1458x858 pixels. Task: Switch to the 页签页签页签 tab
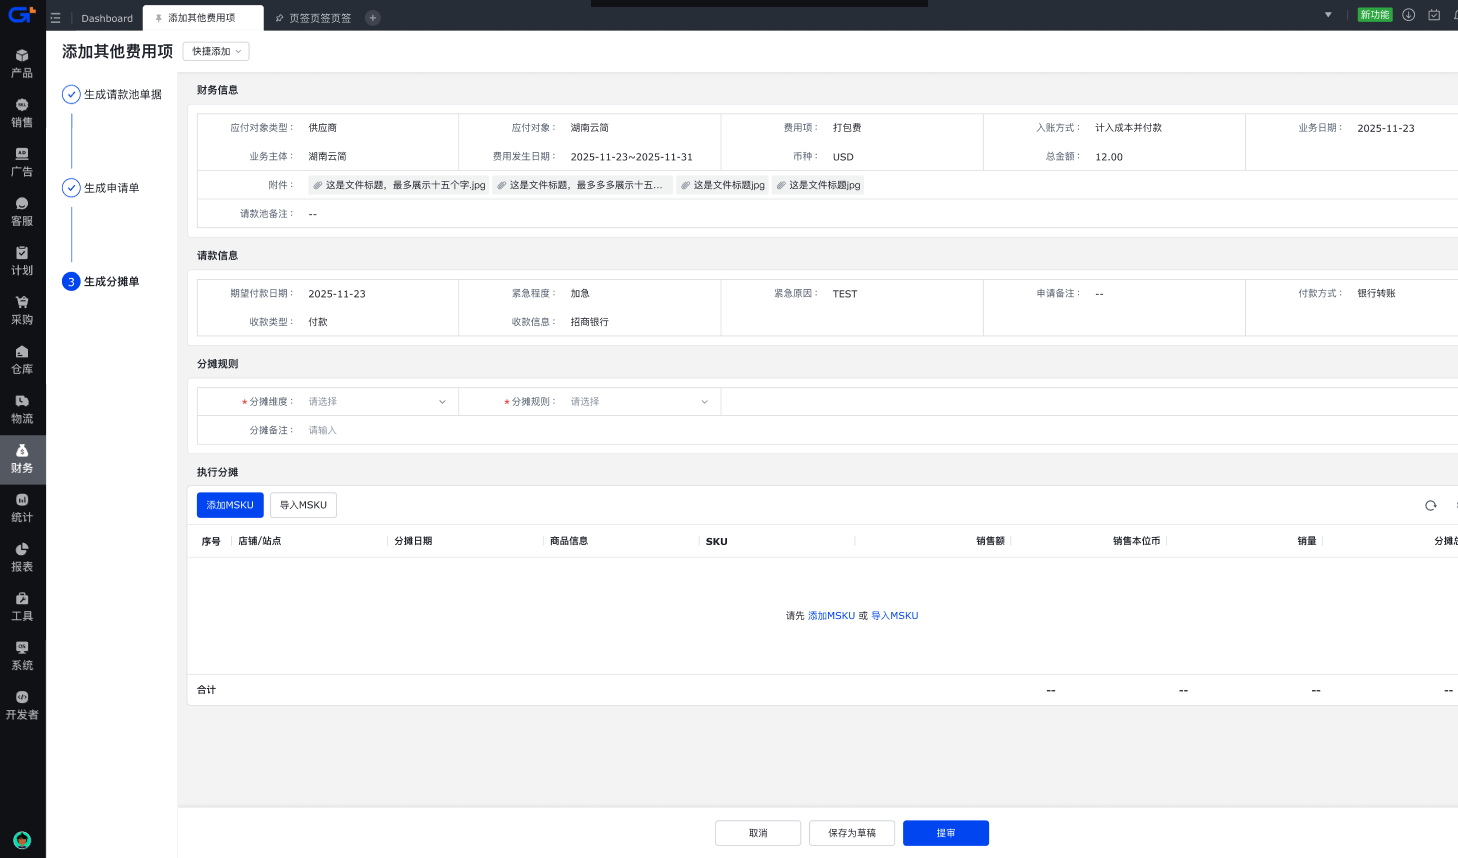point(319,18)
